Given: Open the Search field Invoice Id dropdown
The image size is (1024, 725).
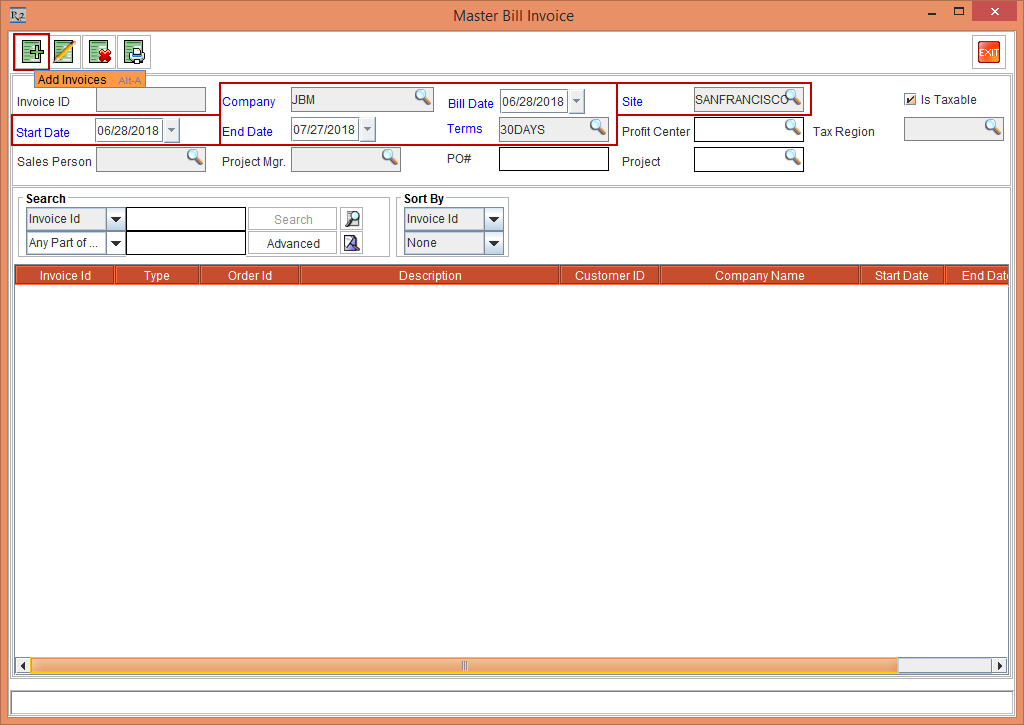Looking at the screenshot, I should [x=115, y=219].
